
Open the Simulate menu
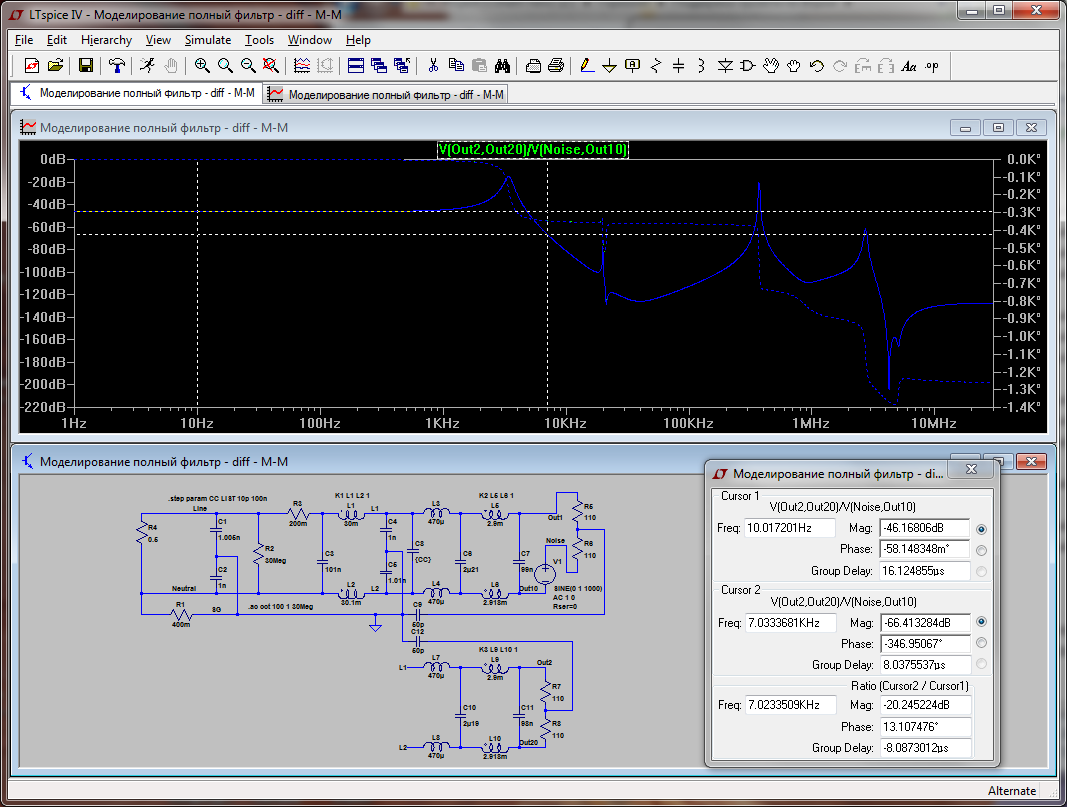(207, 40)
